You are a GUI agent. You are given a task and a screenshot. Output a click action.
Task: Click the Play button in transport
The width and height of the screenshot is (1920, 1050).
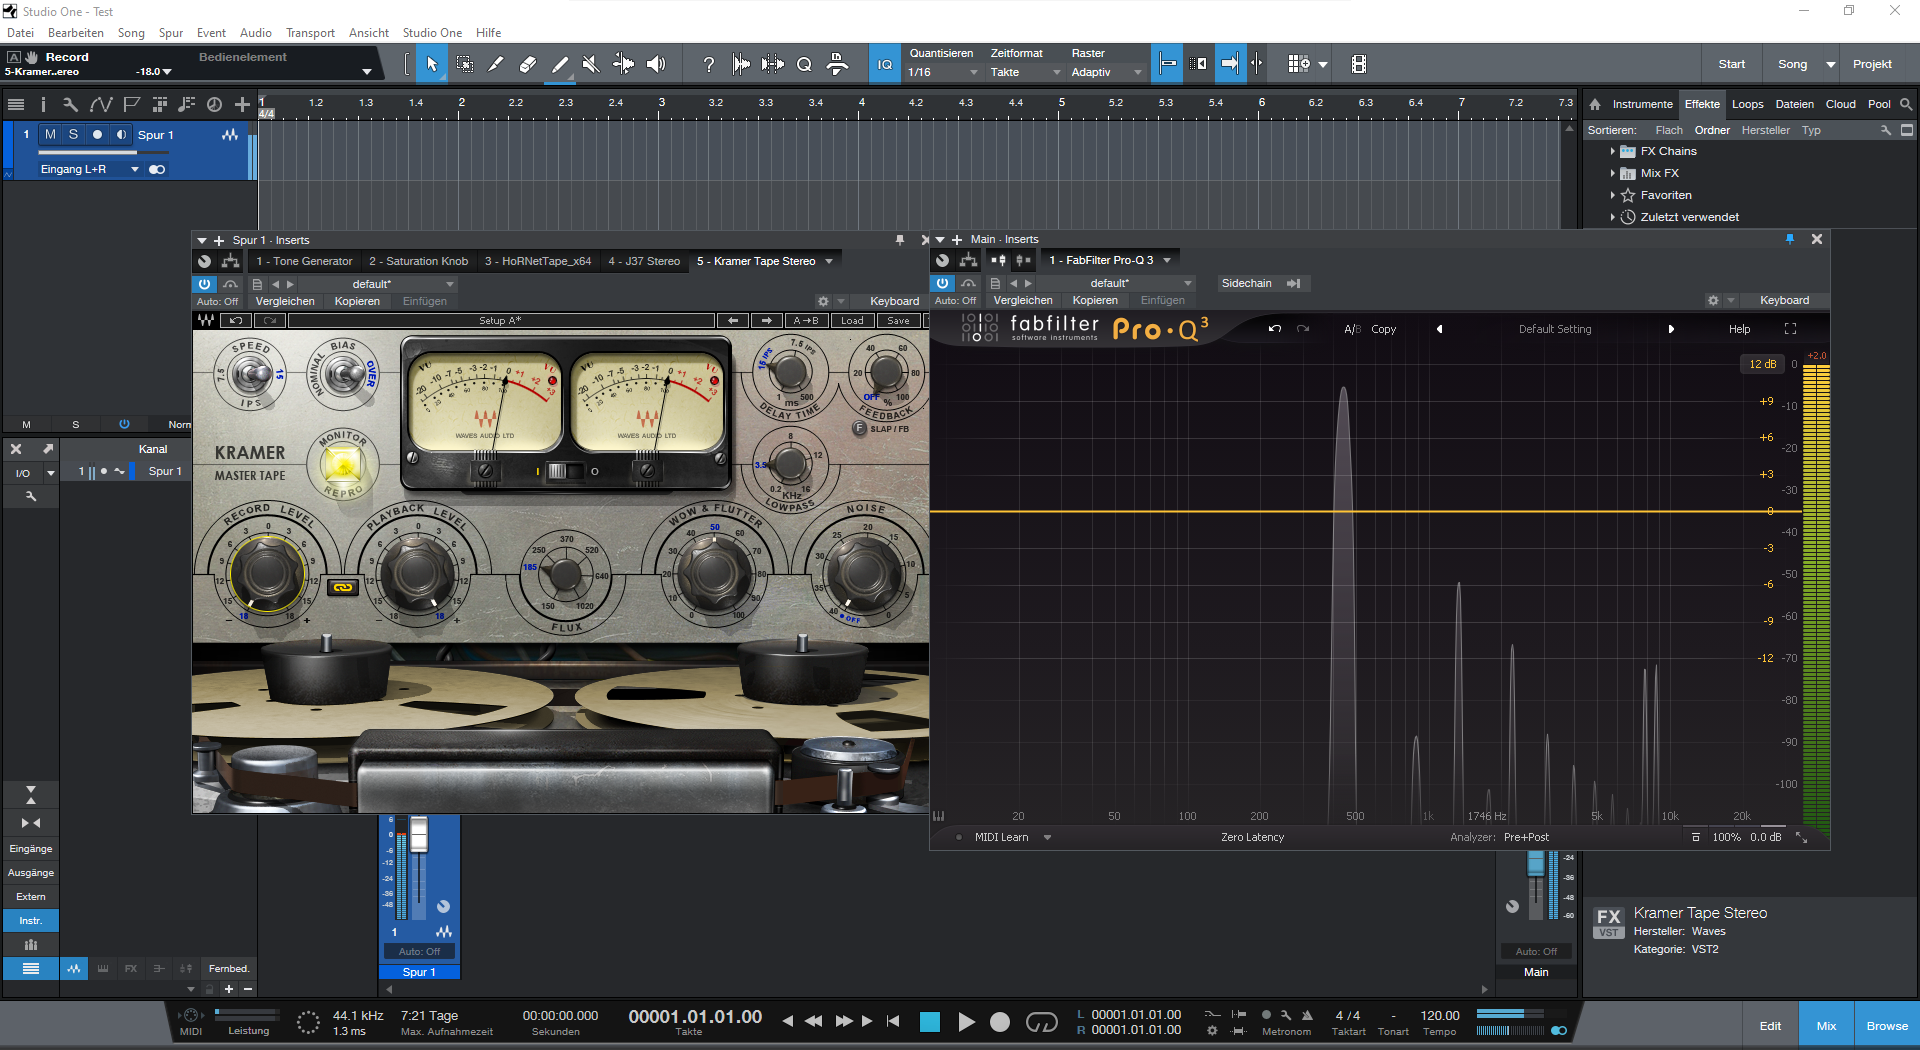(966, 1021)
